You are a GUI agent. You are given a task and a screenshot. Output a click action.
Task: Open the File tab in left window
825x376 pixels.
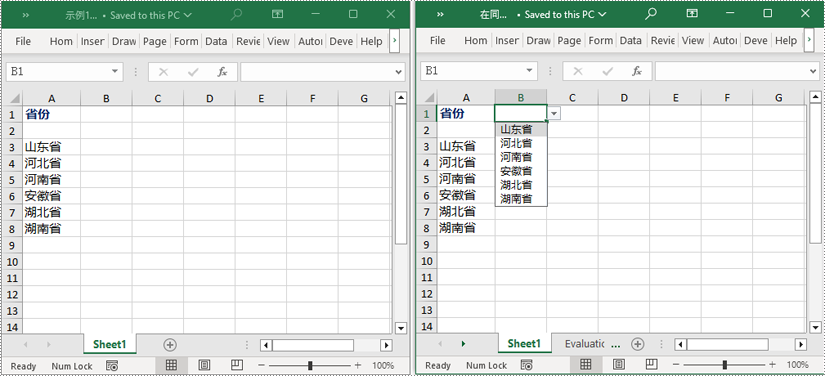coord(23,41)
